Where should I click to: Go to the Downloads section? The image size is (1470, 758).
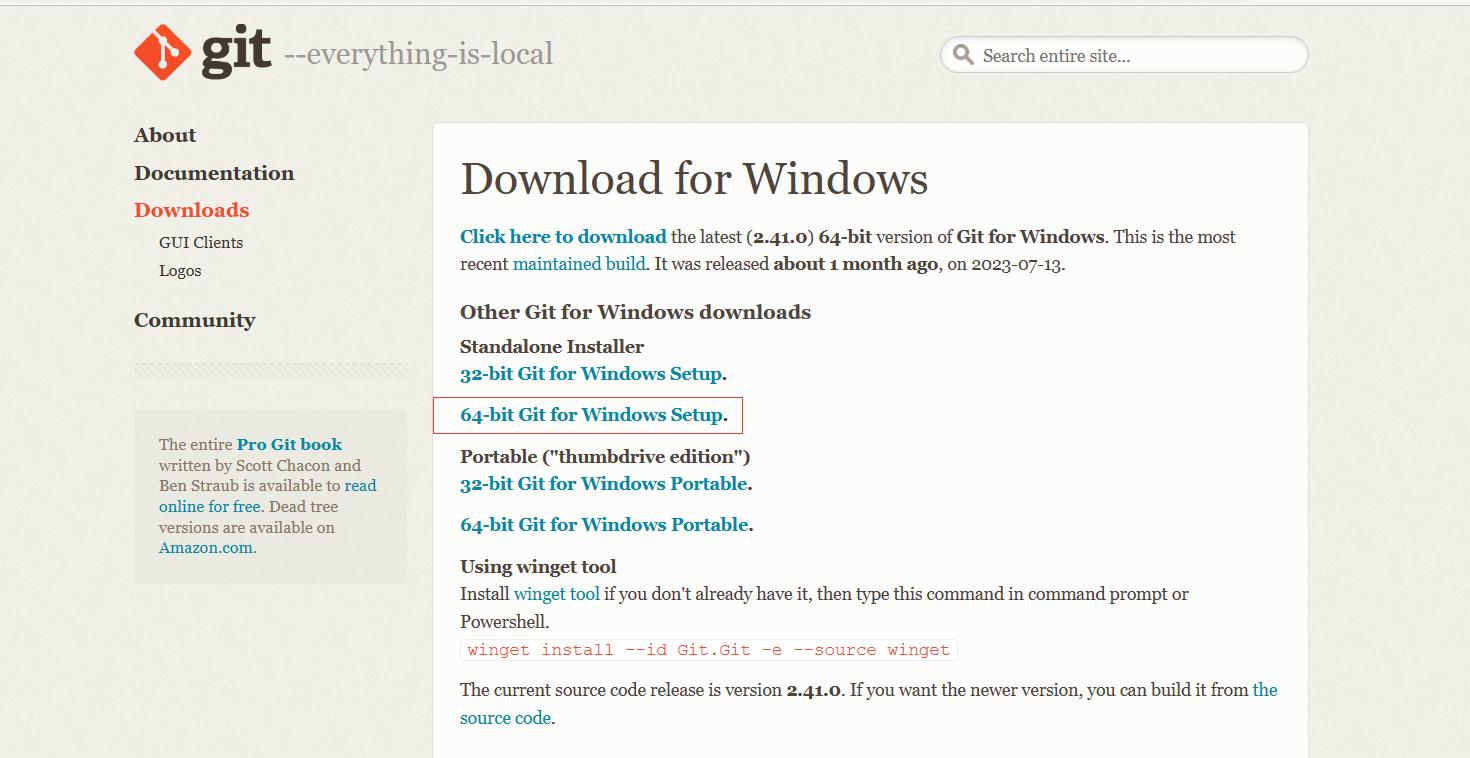coord(192,210)
